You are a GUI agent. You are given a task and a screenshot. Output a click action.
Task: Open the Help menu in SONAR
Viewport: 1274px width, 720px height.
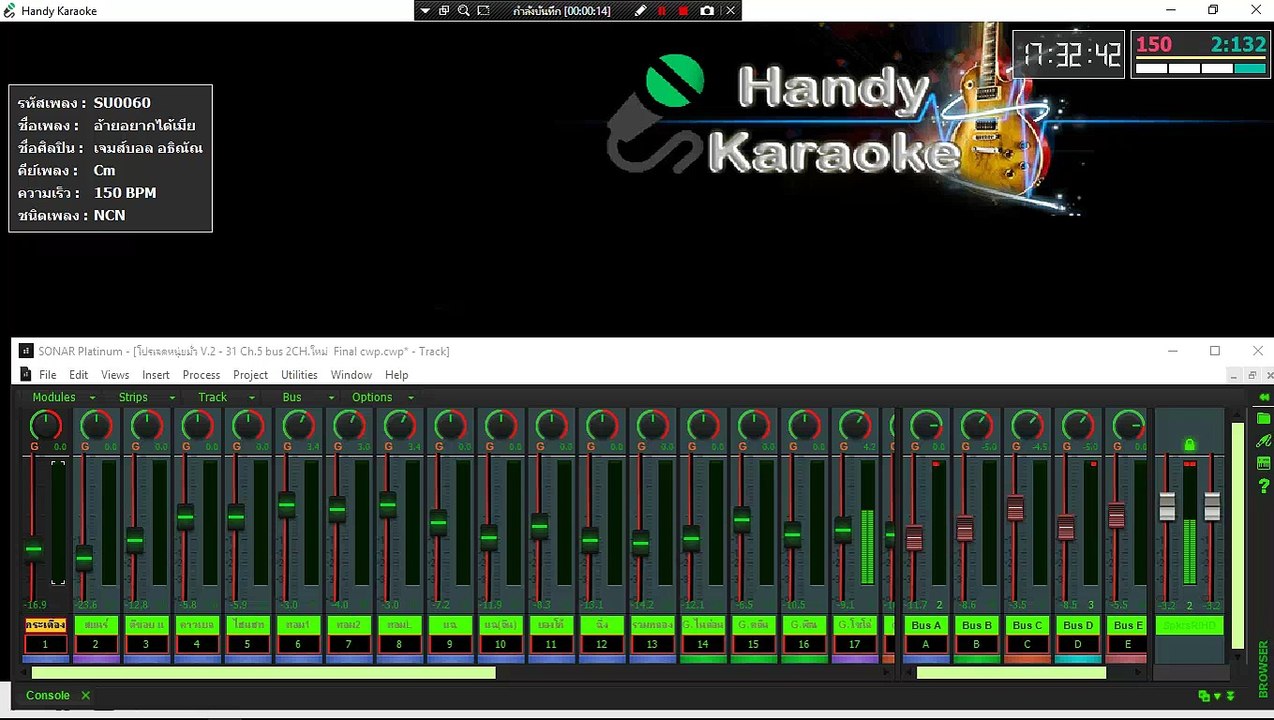coord(397,375)
